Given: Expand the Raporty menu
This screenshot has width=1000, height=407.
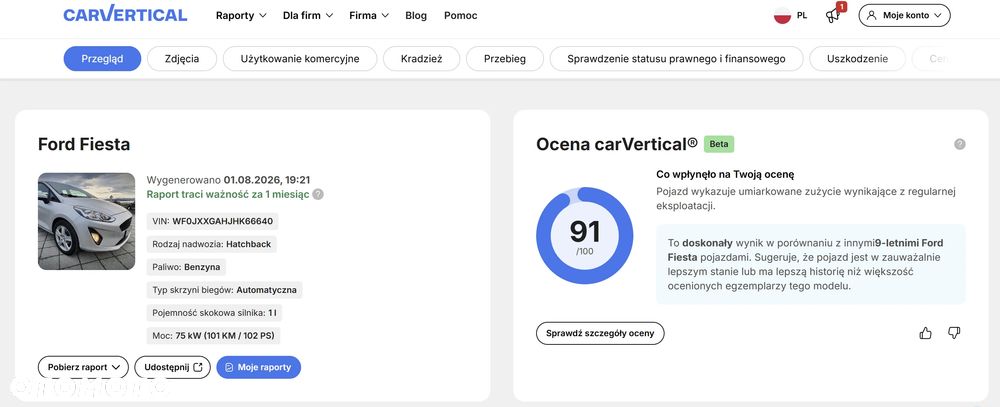Looking at the screenshot, I should coord(241,15).
